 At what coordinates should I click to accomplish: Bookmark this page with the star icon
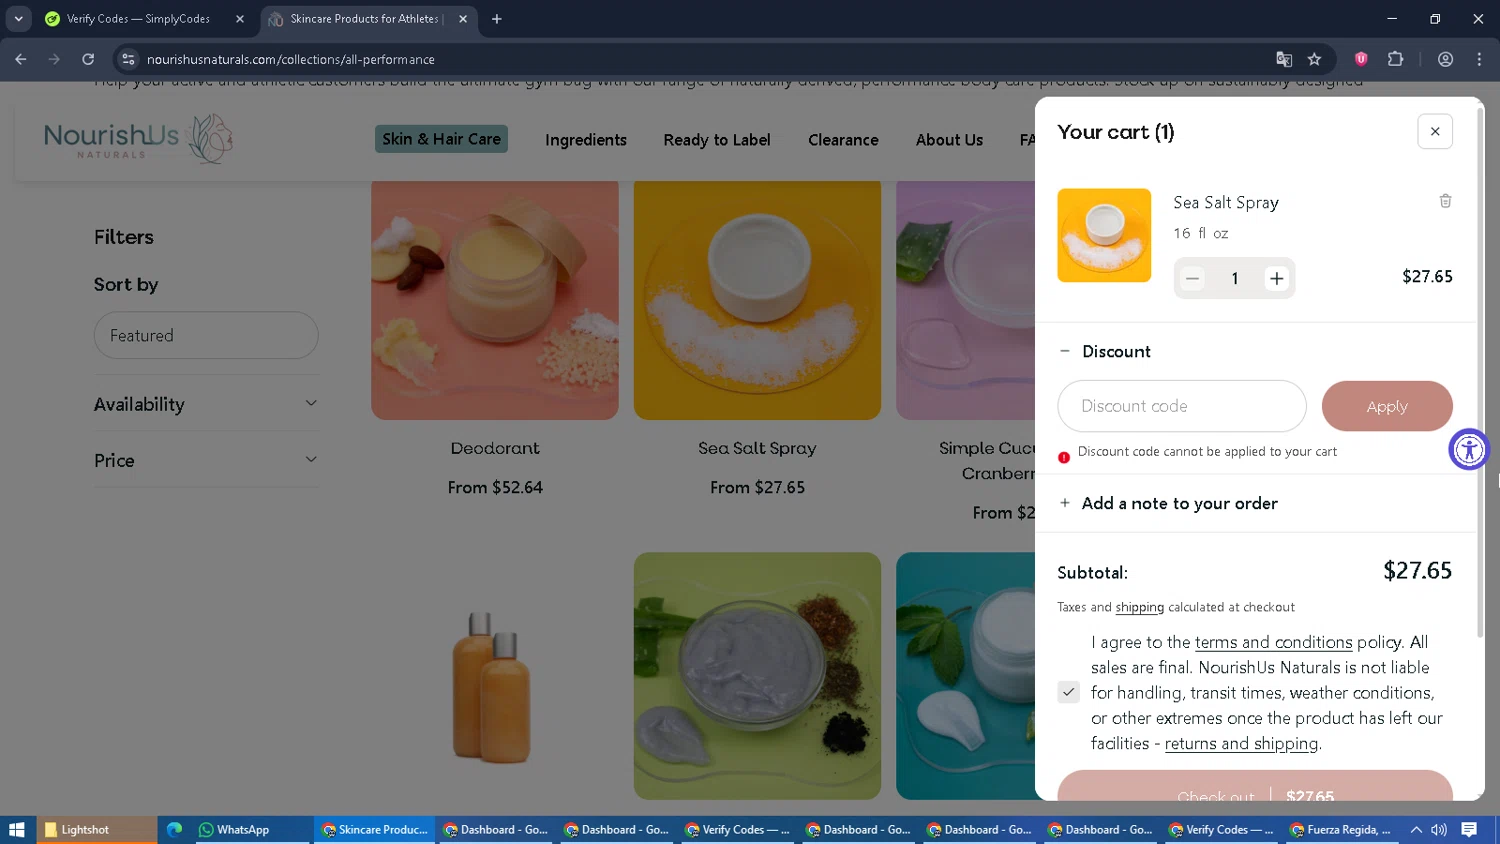[1314, 59]
